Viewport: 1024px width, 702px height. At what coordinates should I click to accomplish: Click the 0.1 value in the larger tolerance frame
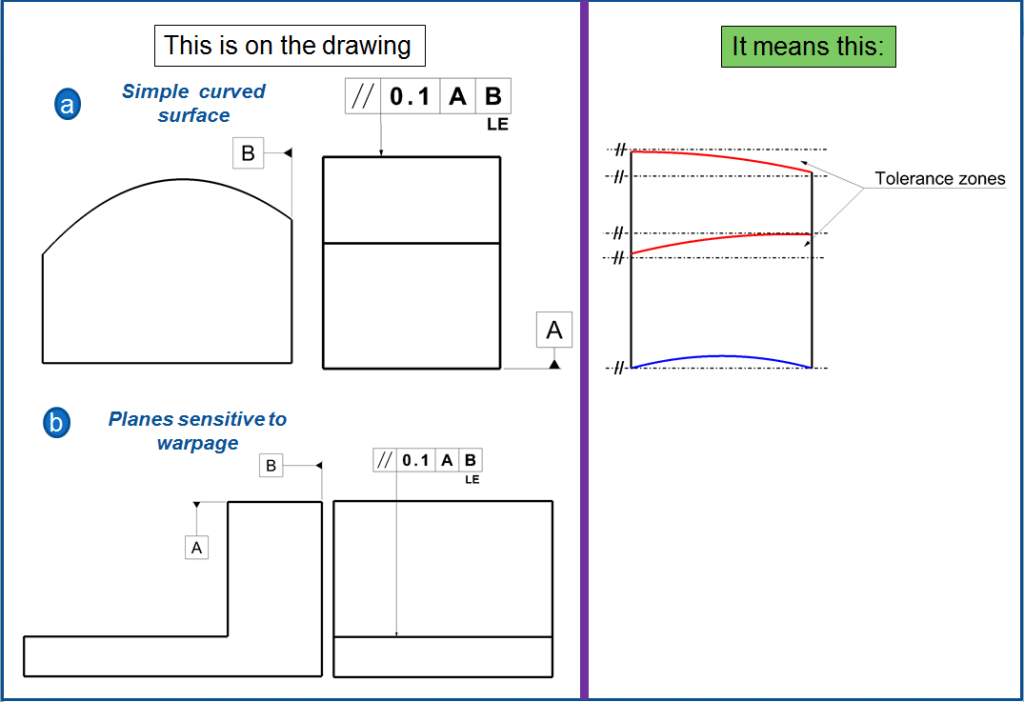pyautogui.click(x=408, y=97)
